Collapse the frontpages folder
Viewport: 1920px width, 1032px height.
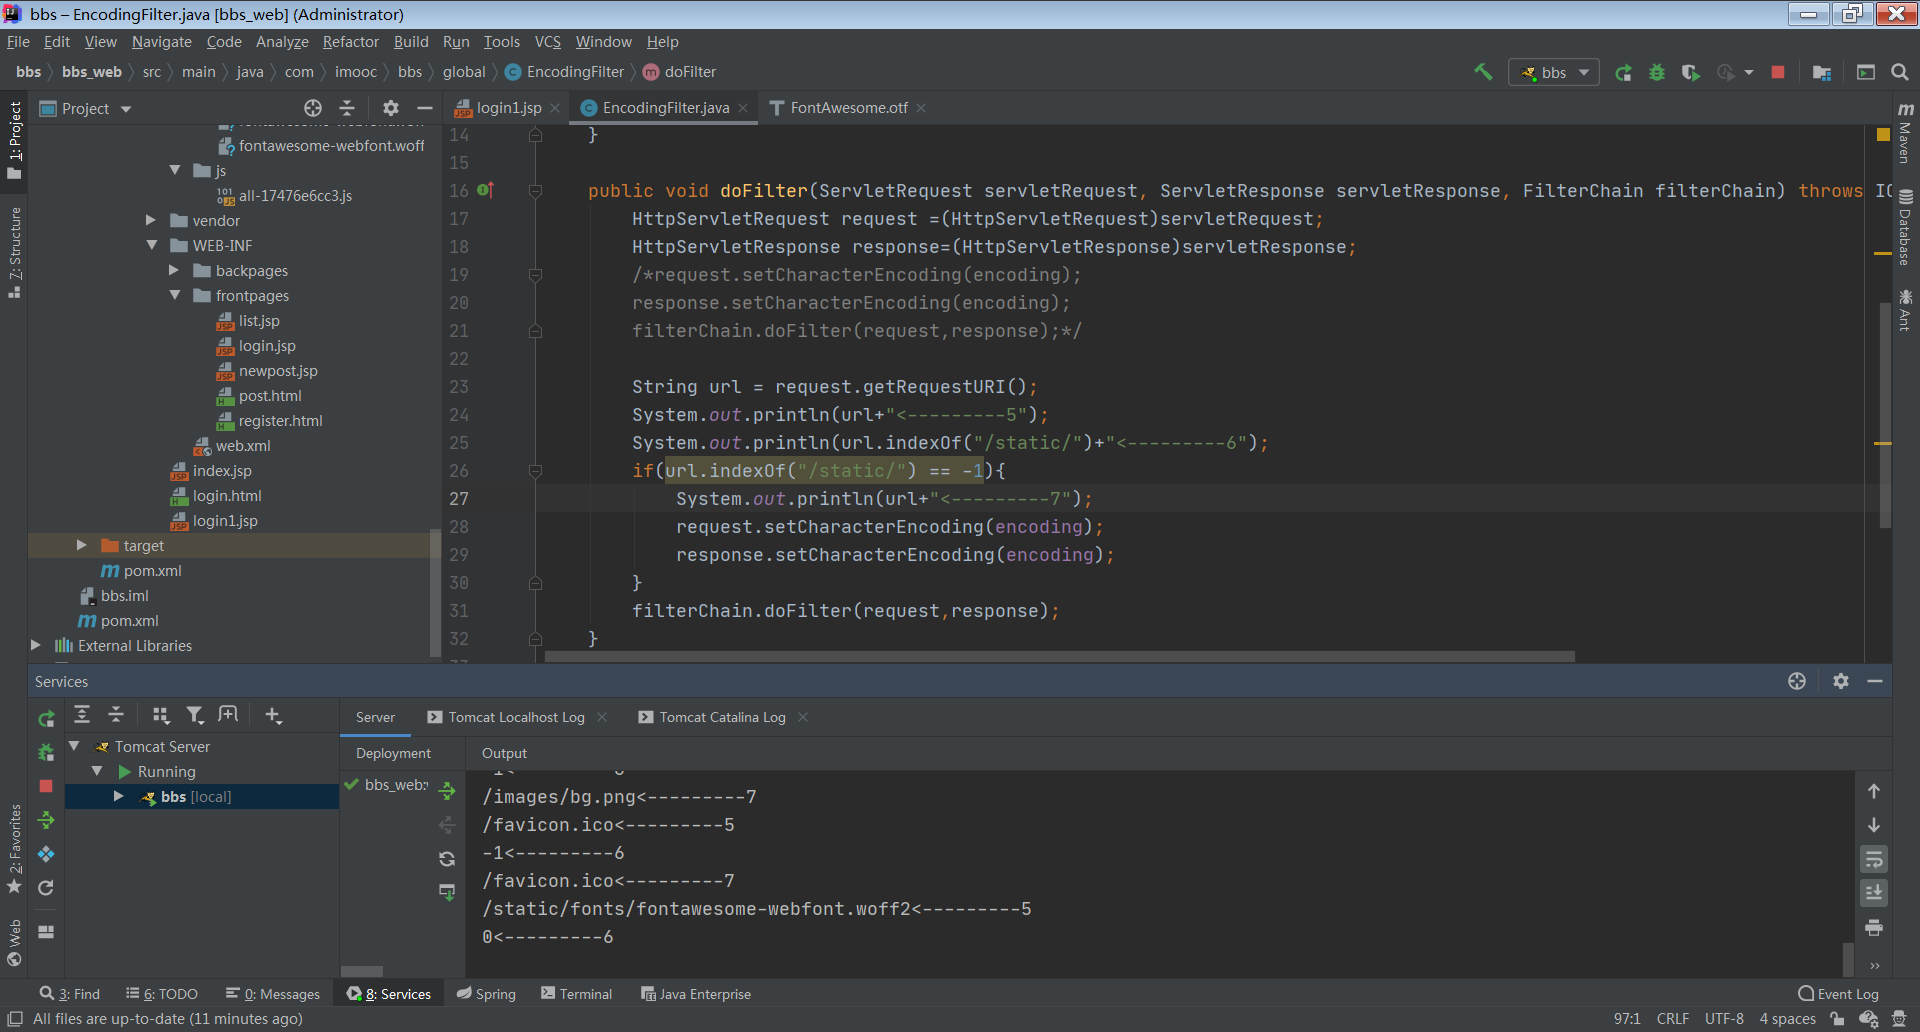pyautogui.click(x=174, y=295)
